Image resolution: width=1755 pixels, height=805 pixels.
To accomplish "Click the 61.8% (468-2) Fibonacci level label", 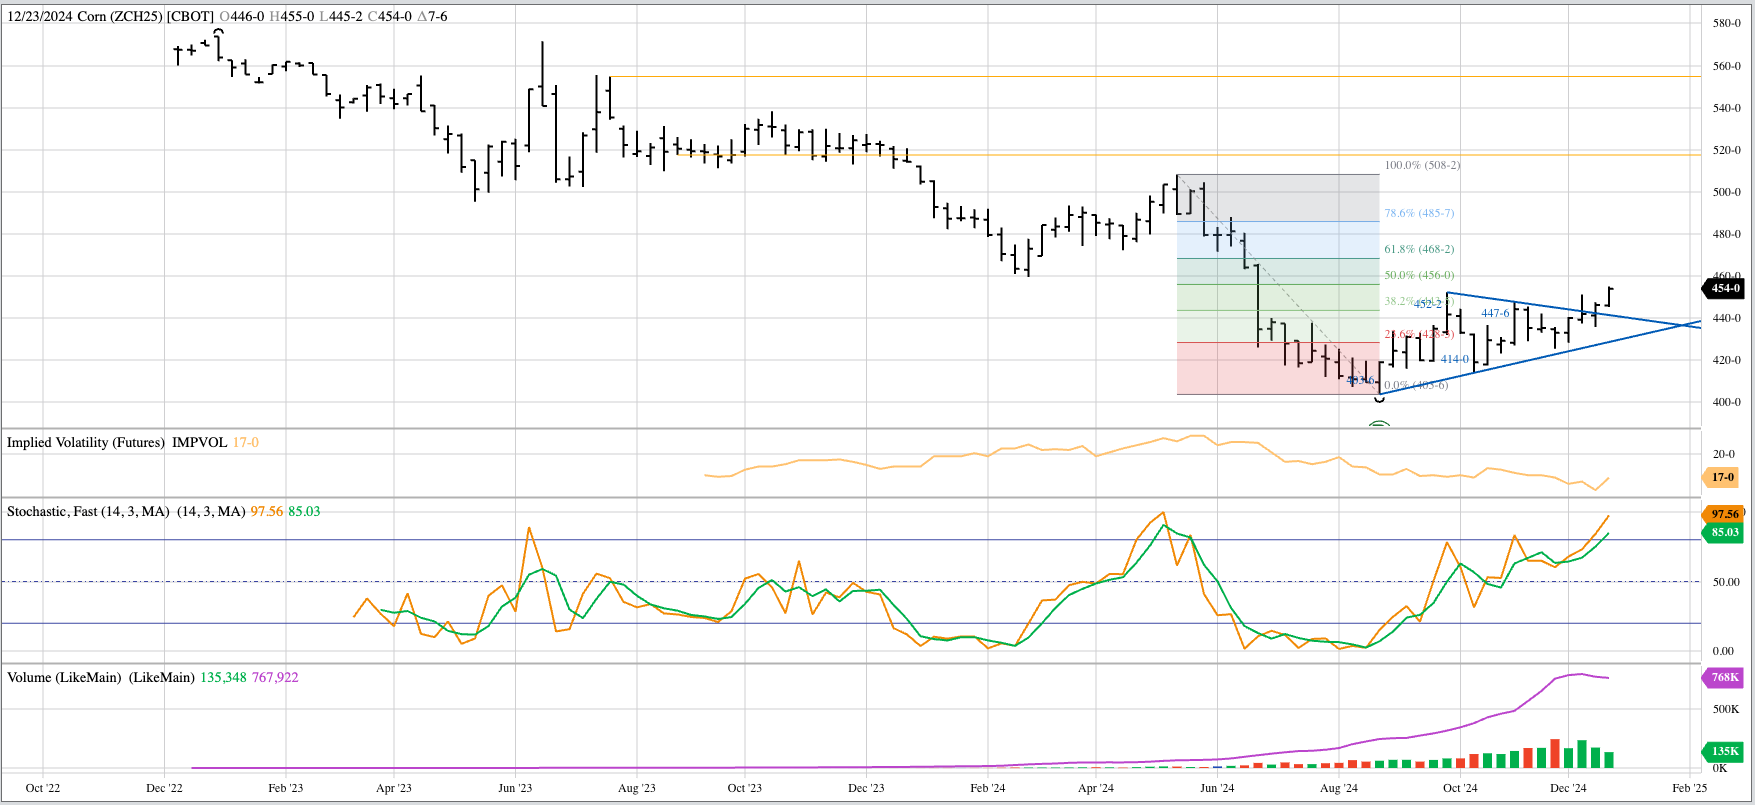I will coord(1419,249).
